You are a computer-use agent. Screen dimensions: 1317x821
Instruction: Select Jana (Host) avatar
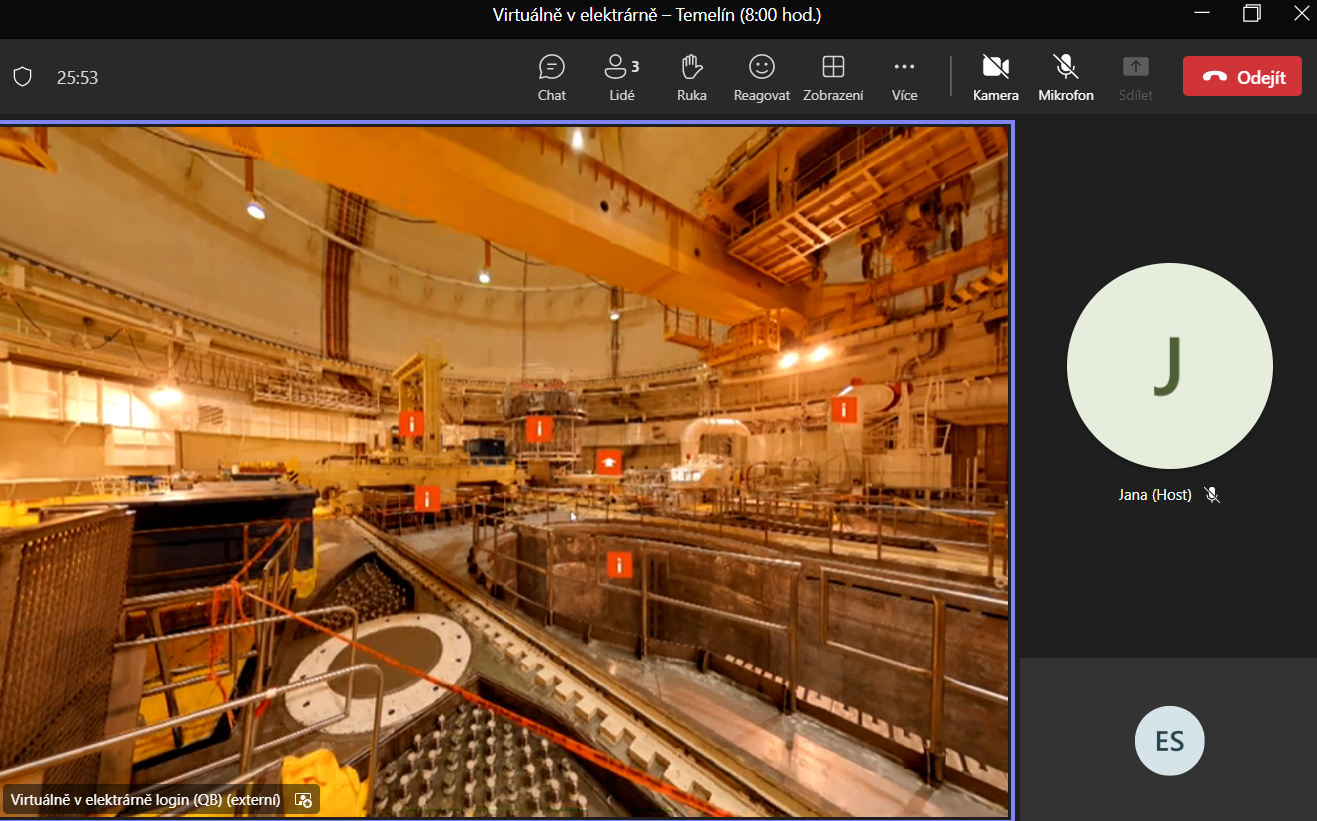click(1169, 366)
